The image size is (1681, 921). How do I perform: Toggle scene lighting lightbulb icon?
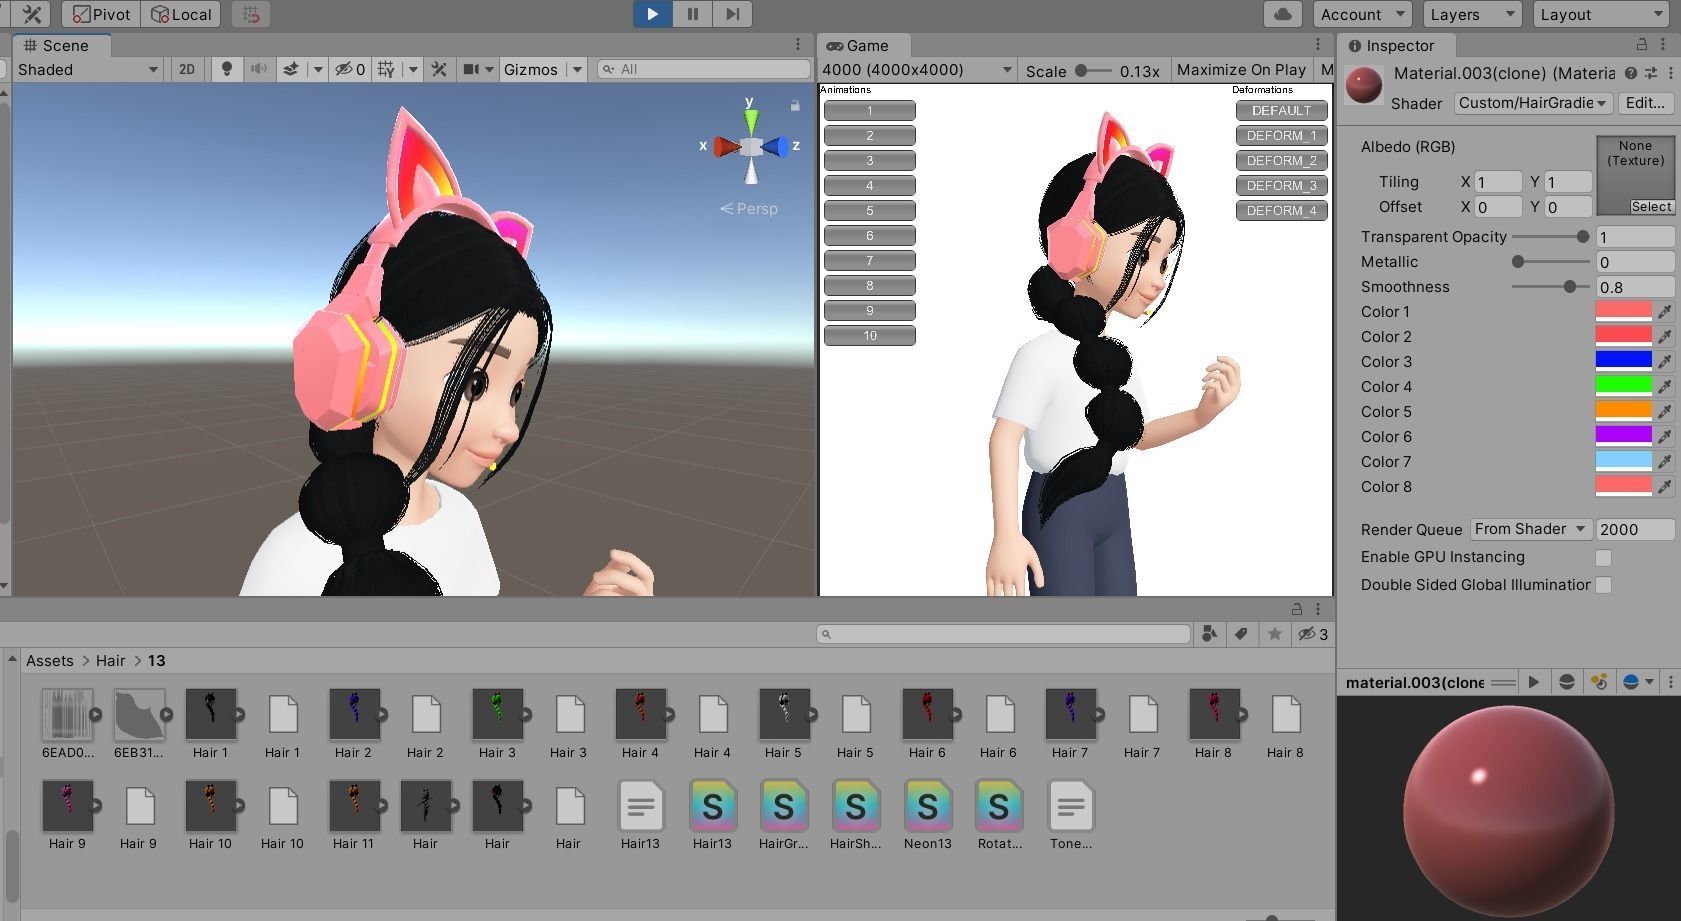pyautogui.click(x=227, y=69)
